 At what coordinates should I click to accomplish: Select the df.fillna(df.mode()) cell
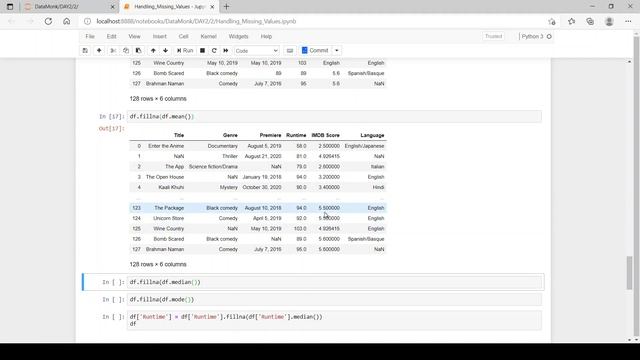[x=334, y=299]
